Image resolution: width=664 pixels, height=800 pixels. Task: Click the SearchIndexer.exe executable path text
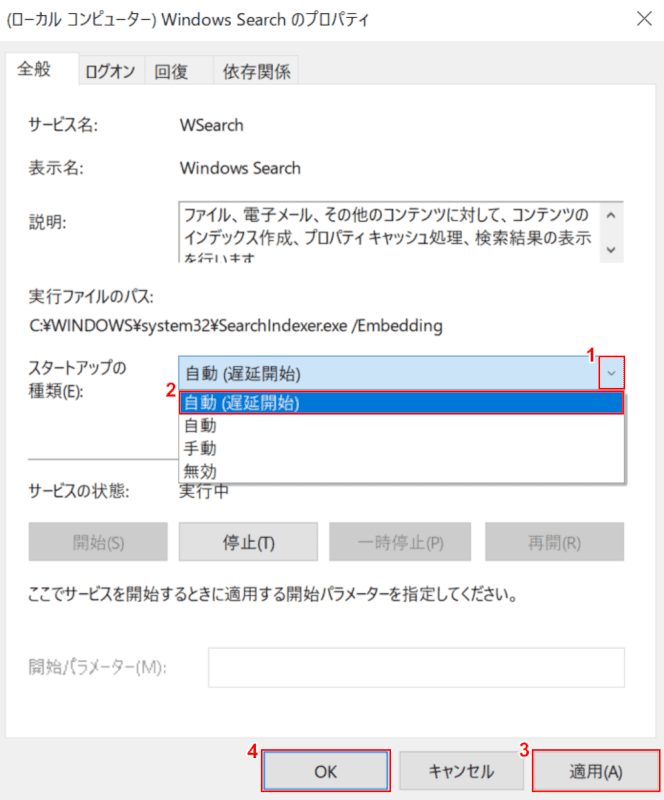(236, 326)
